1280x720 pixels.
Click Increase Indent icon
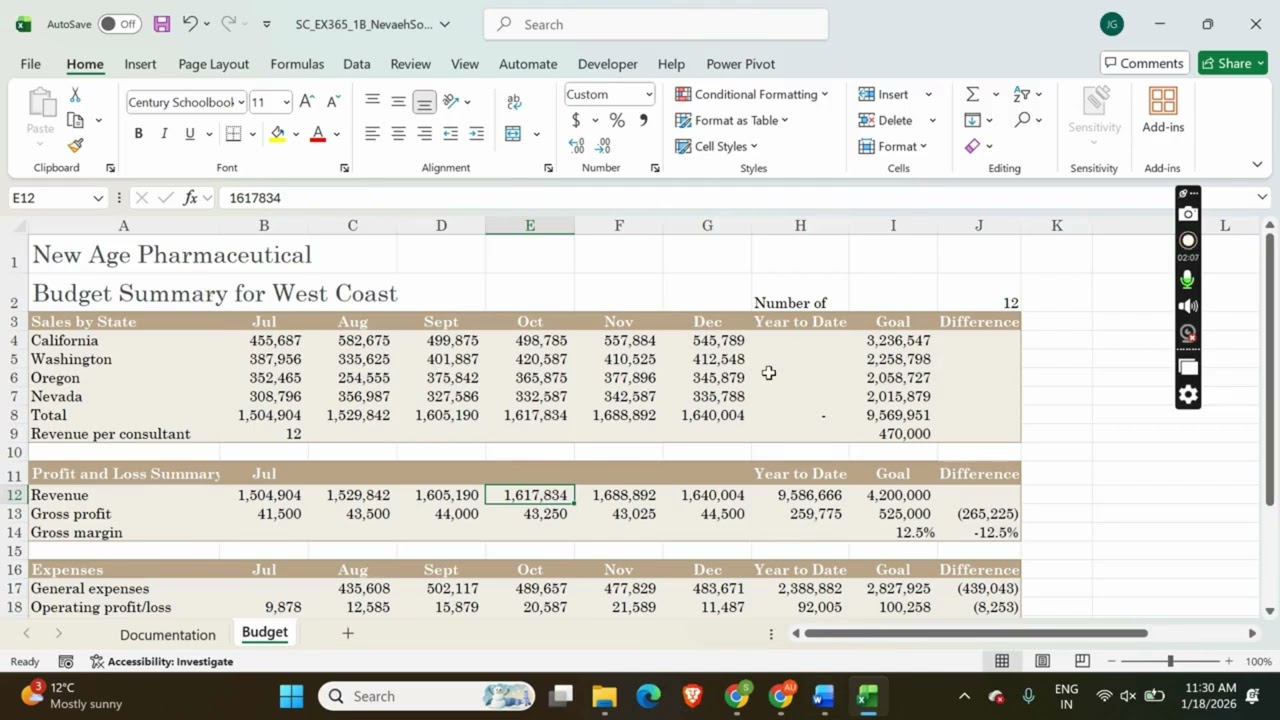[476, 134]
